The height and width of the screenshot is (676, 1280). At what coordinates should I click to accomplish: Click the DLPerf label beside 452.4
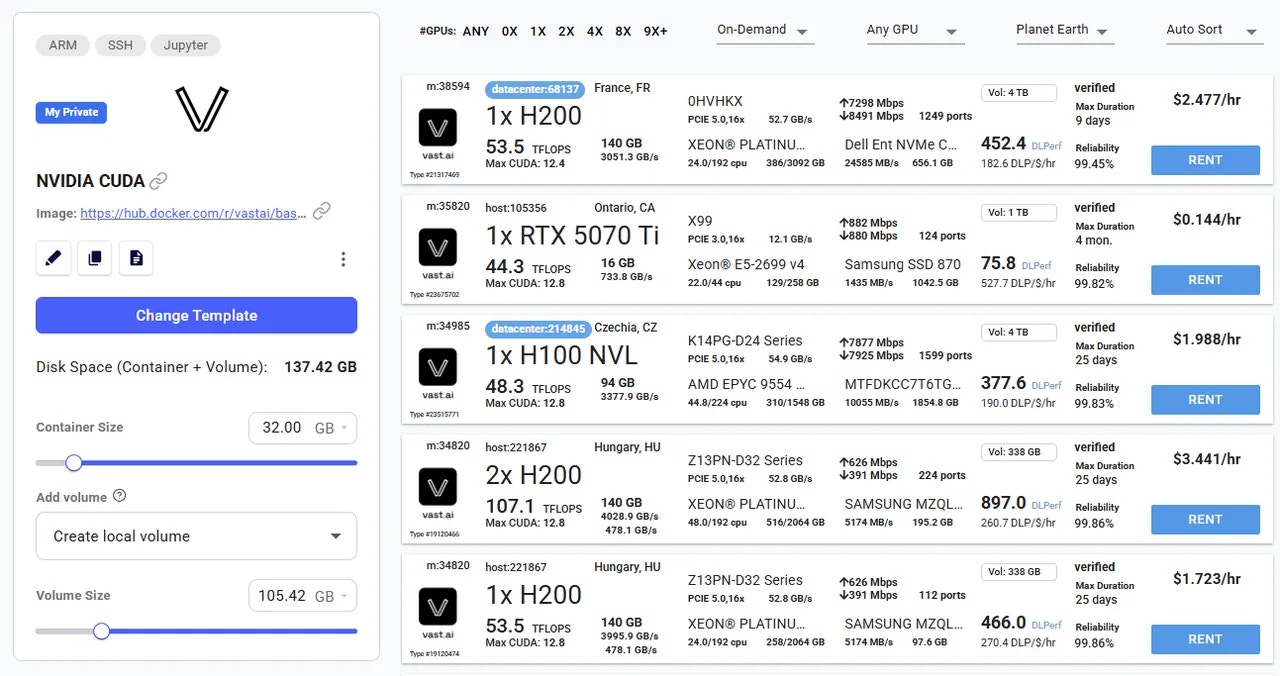pyautogui.click(x=1047, y=146)
